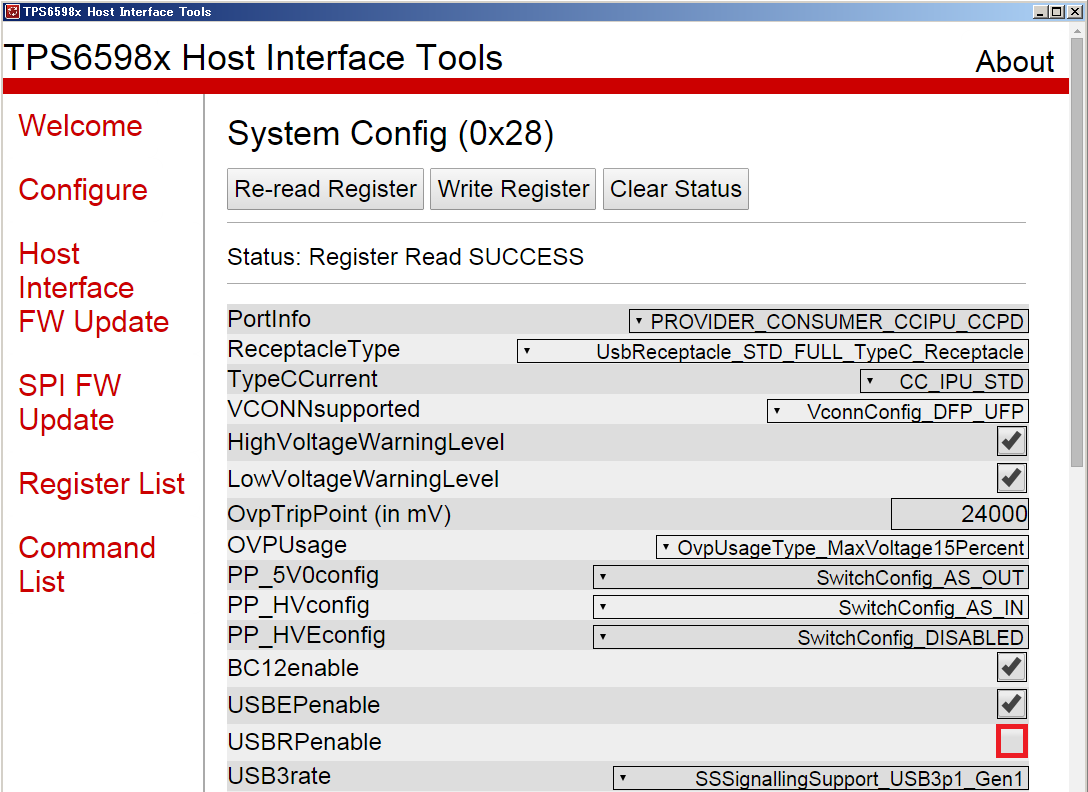Viewport: 1088px width, 792px height.
Task: Select a USB3rate dropdown value
Action: [820, 778]
